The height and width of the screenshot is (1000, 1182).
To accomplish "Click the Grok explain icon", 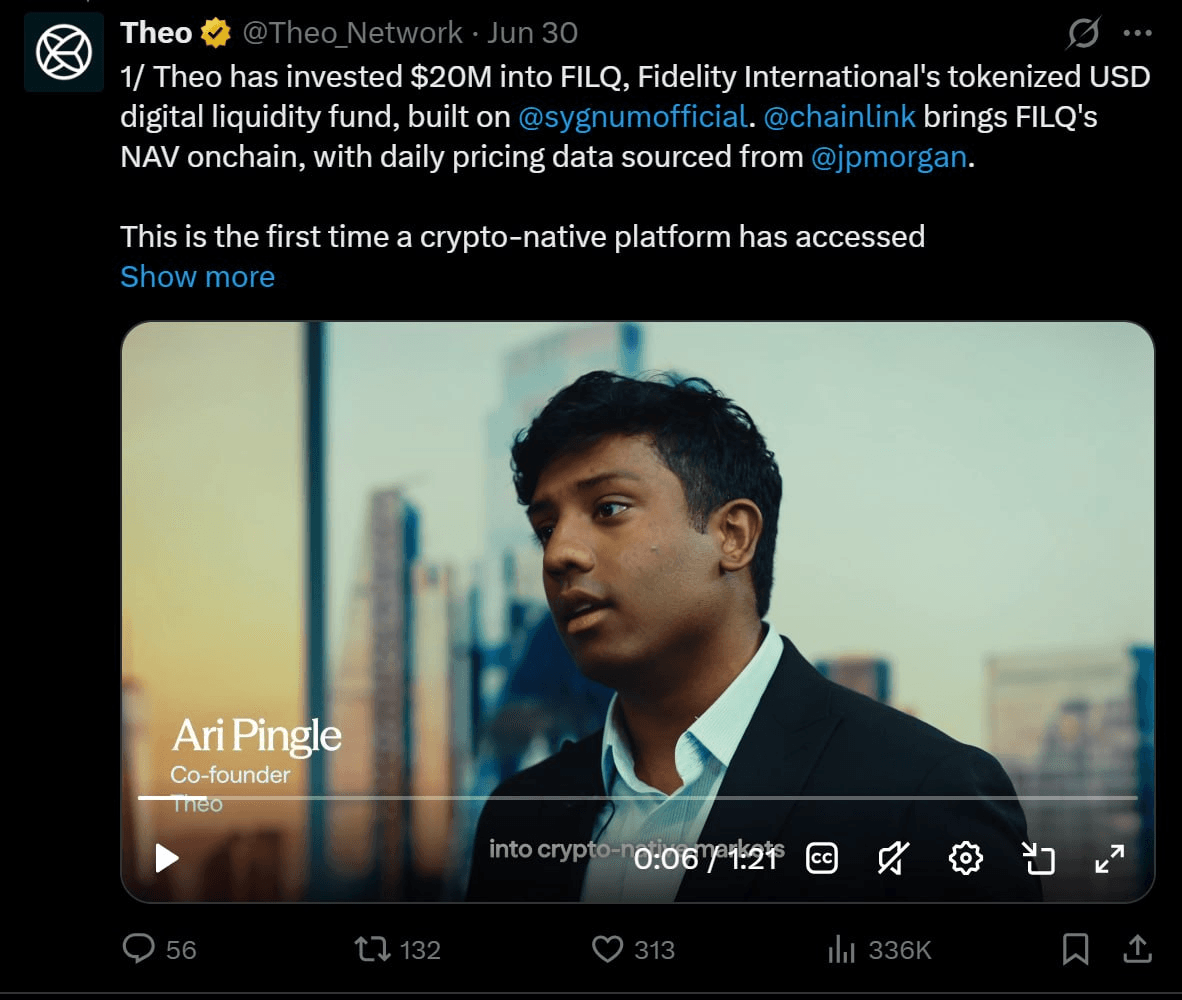I will point(1083,33).
